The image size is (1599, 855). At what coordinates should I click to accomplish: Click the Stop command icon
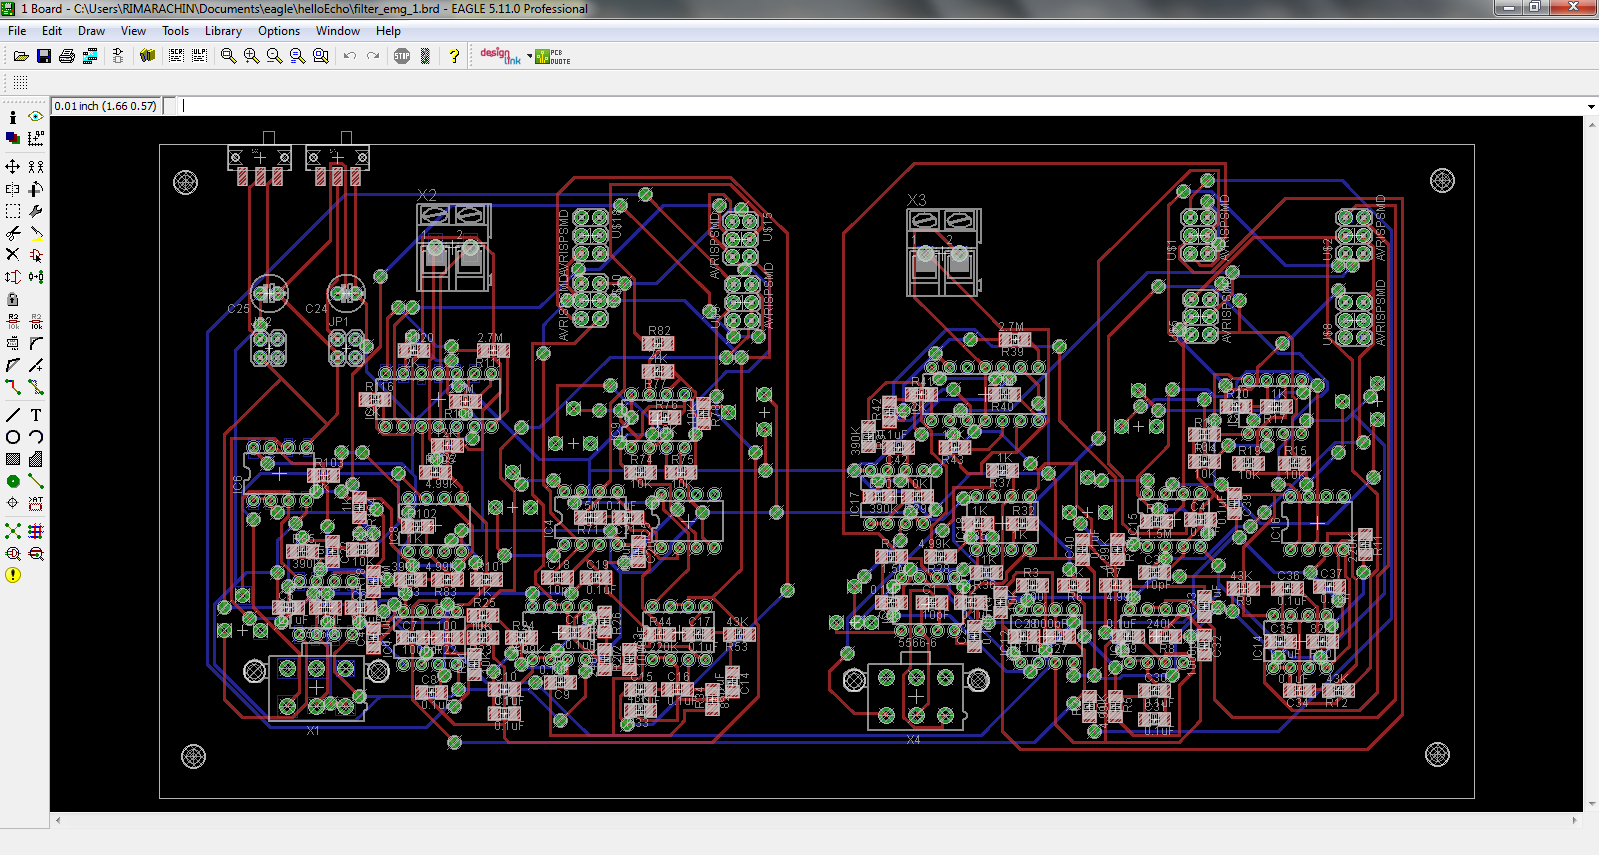tap(402, 56)
